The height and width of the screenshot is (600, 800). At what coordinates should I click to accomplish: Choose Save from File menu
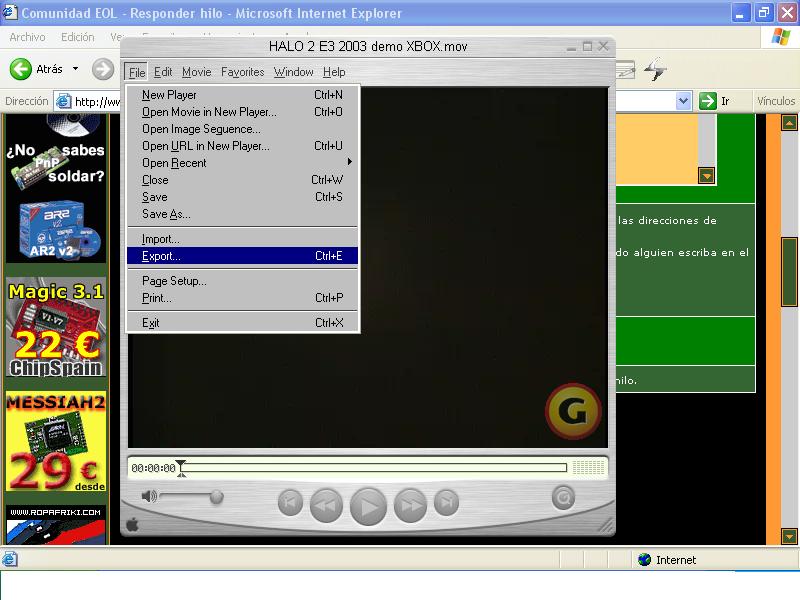click(242, 197)
